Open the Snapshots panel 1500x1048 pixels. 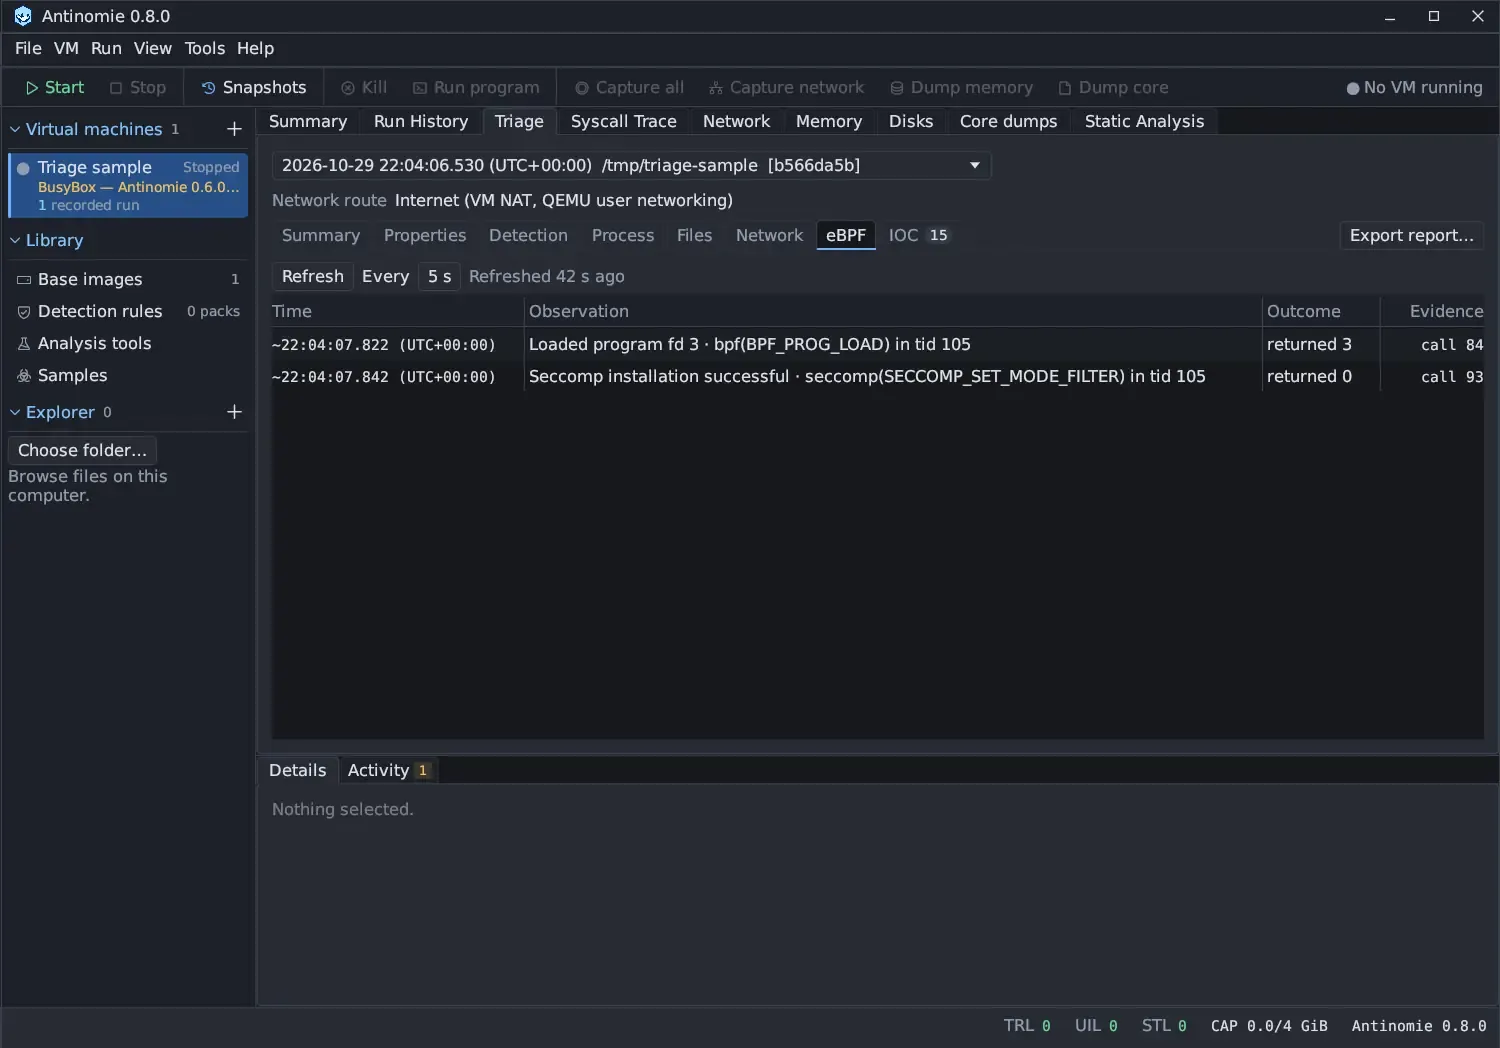[x=254, y=88]
